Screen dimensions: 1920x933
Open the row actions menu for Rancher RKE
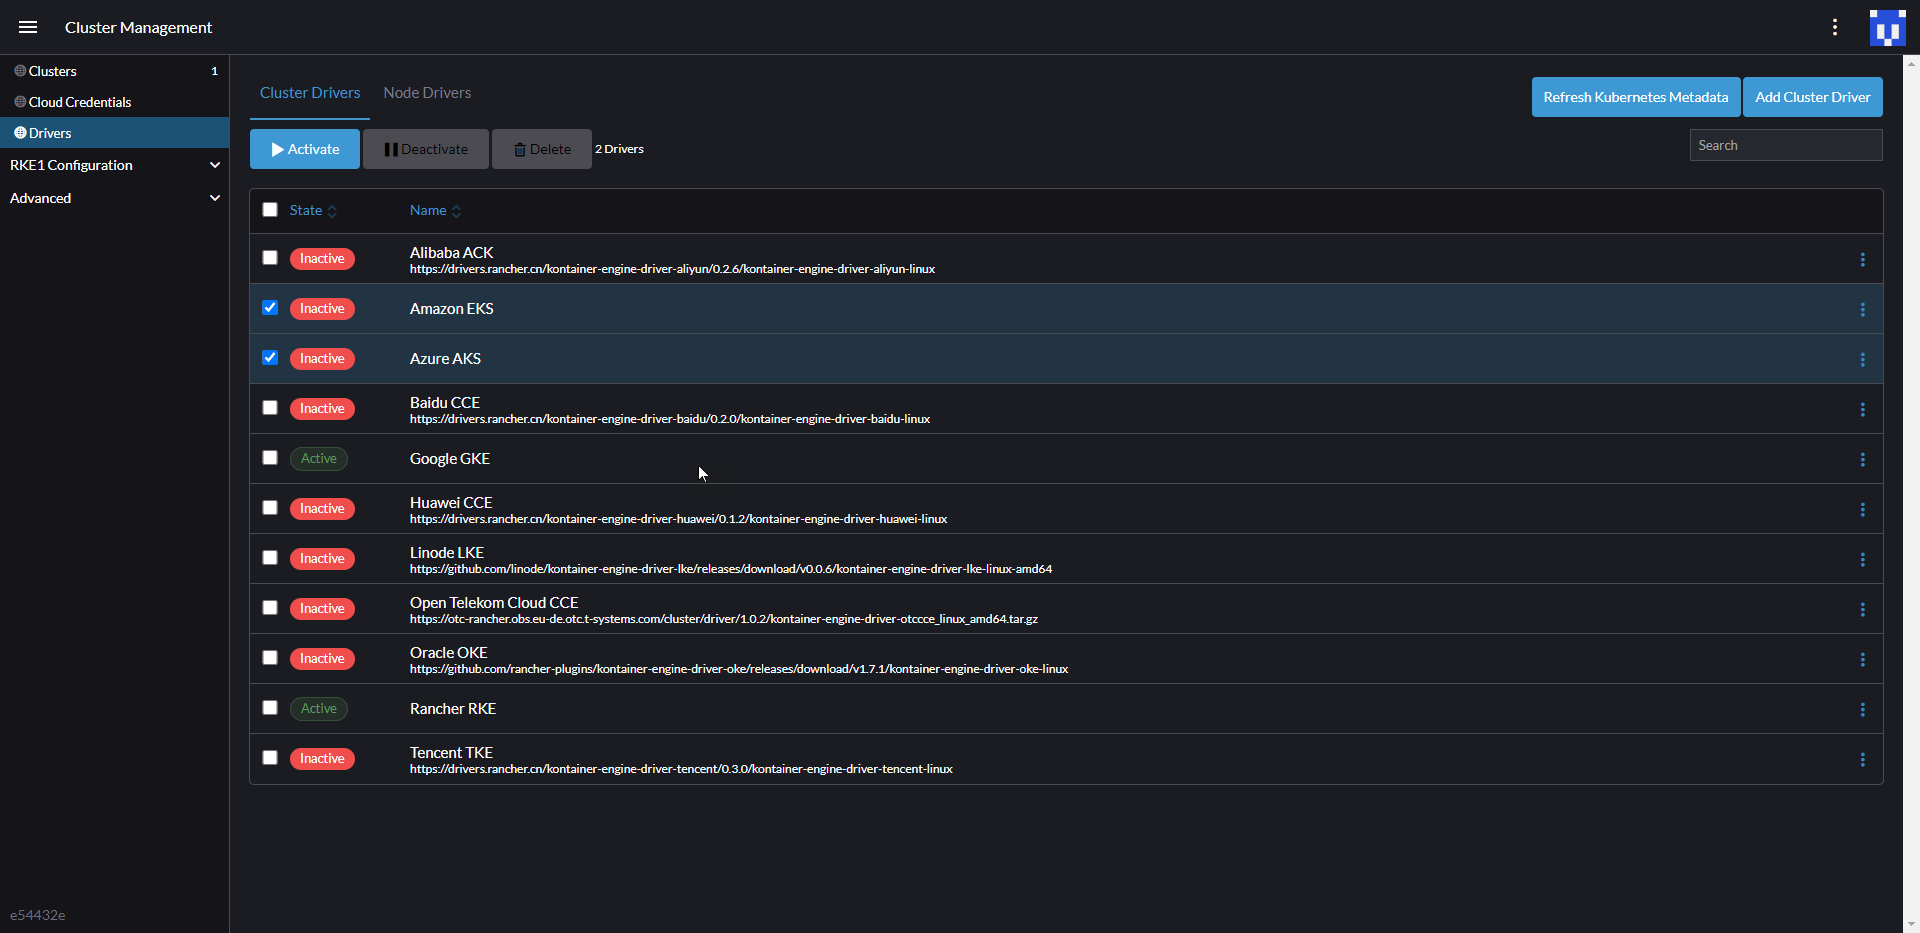pyautogui.click(x=1863, y=709)
